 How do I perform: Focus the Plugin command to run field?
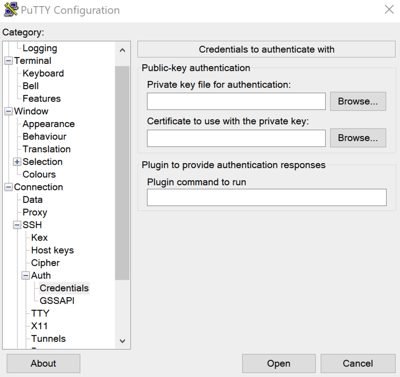[267, 197]
